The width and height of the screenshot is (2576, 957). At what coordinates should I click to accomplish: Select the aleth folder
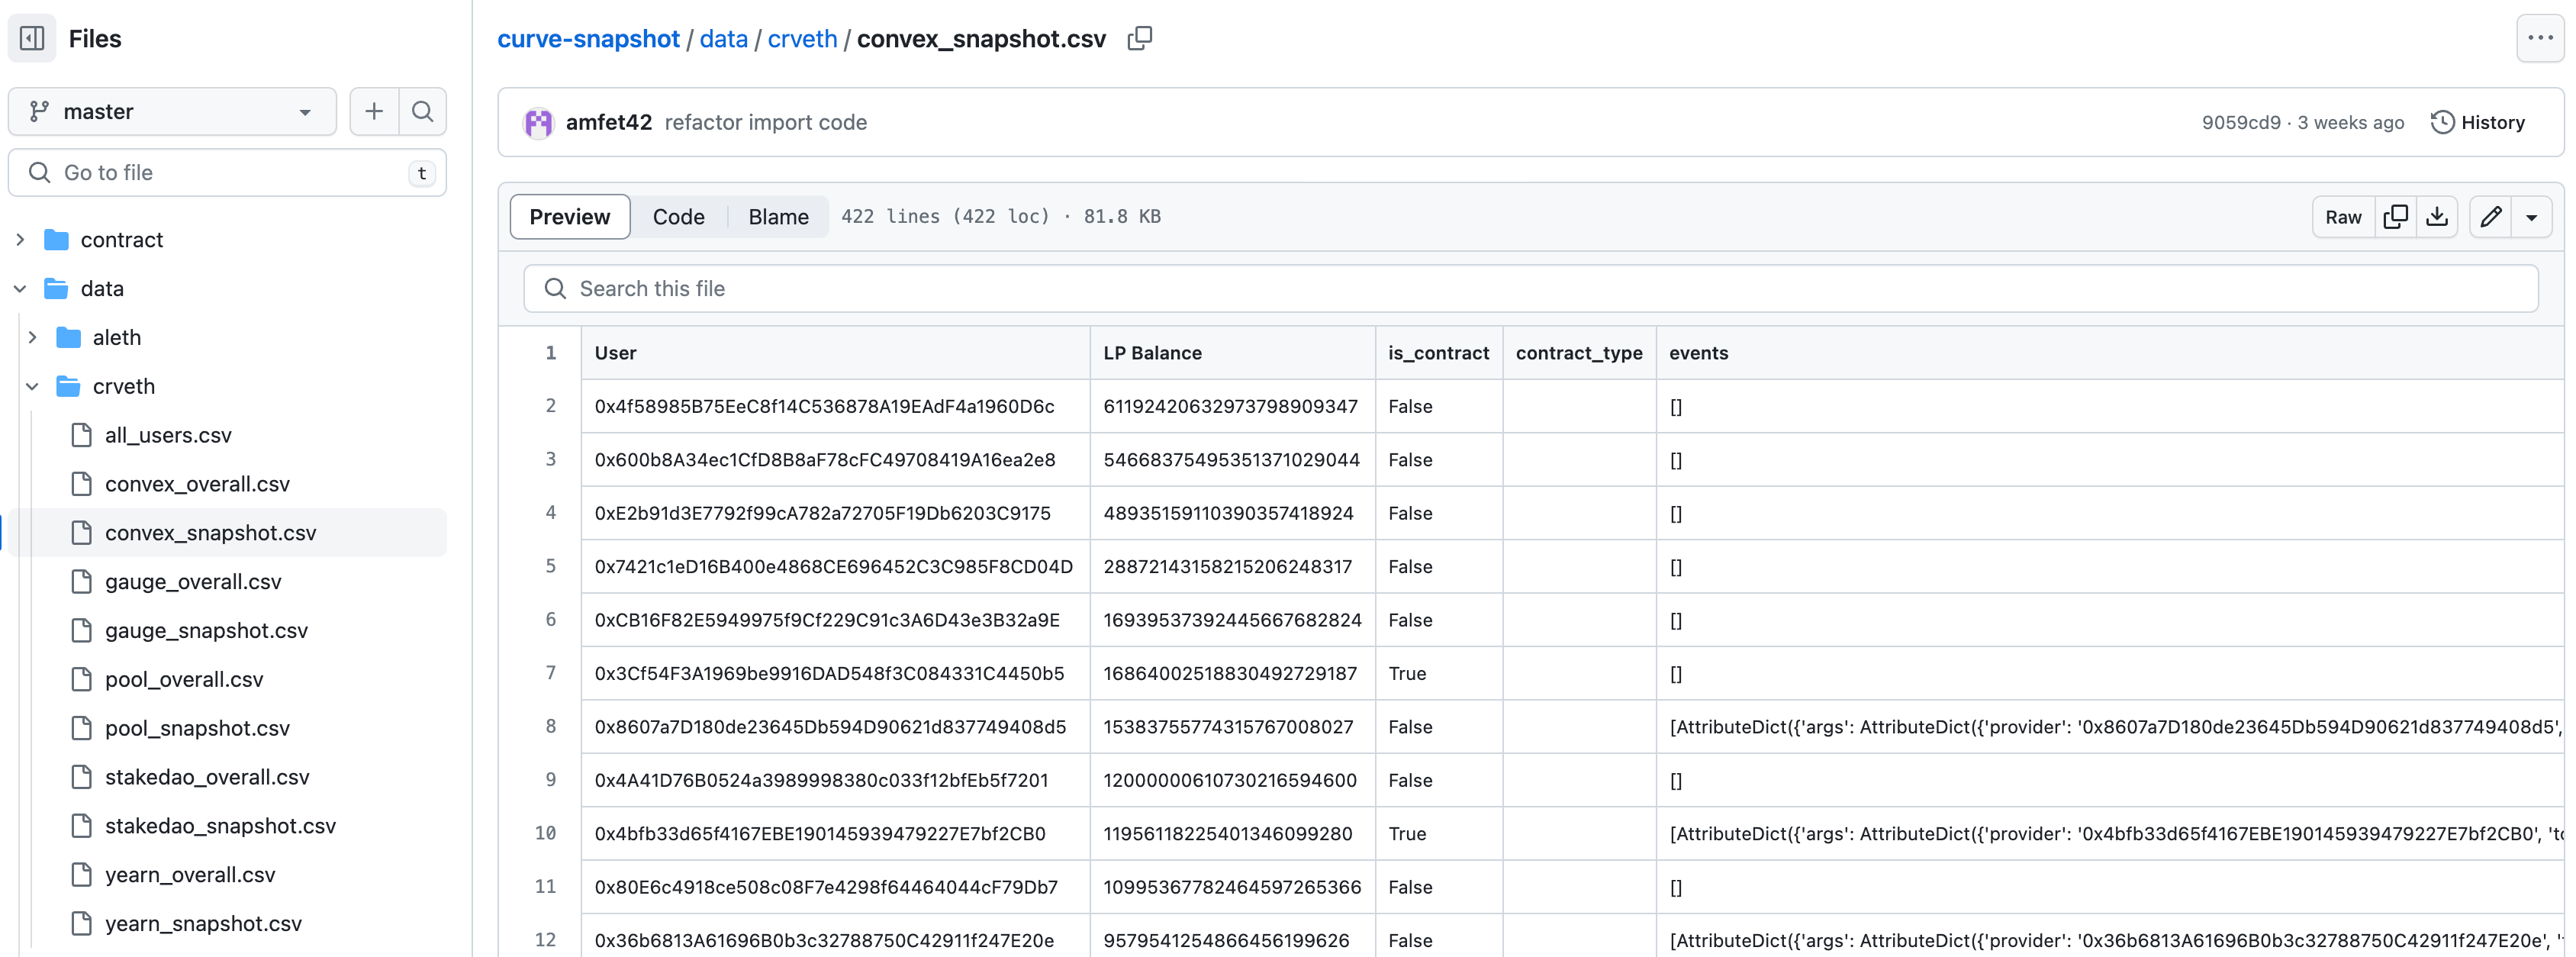(x=117, y=338)
